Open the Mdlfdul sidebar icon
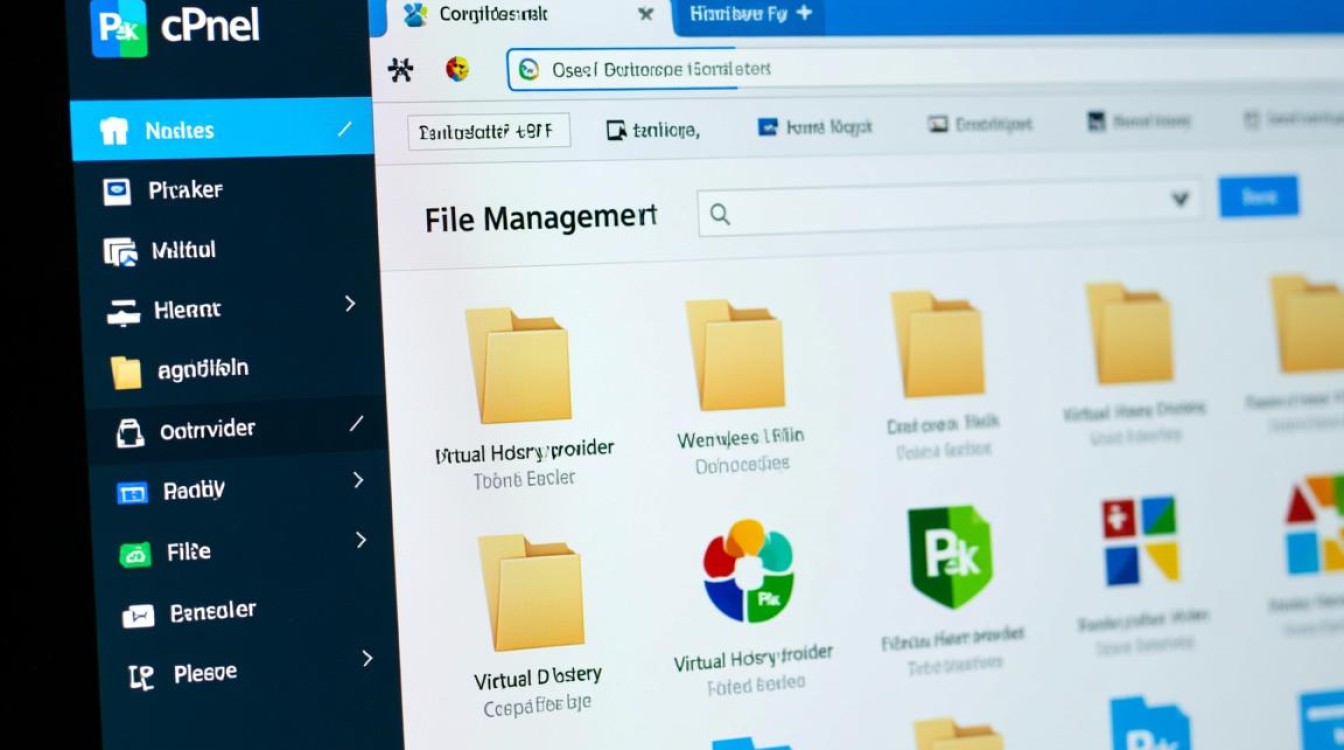The height and width of the screenshot is (750, 1344). click(x=120, y=252)
